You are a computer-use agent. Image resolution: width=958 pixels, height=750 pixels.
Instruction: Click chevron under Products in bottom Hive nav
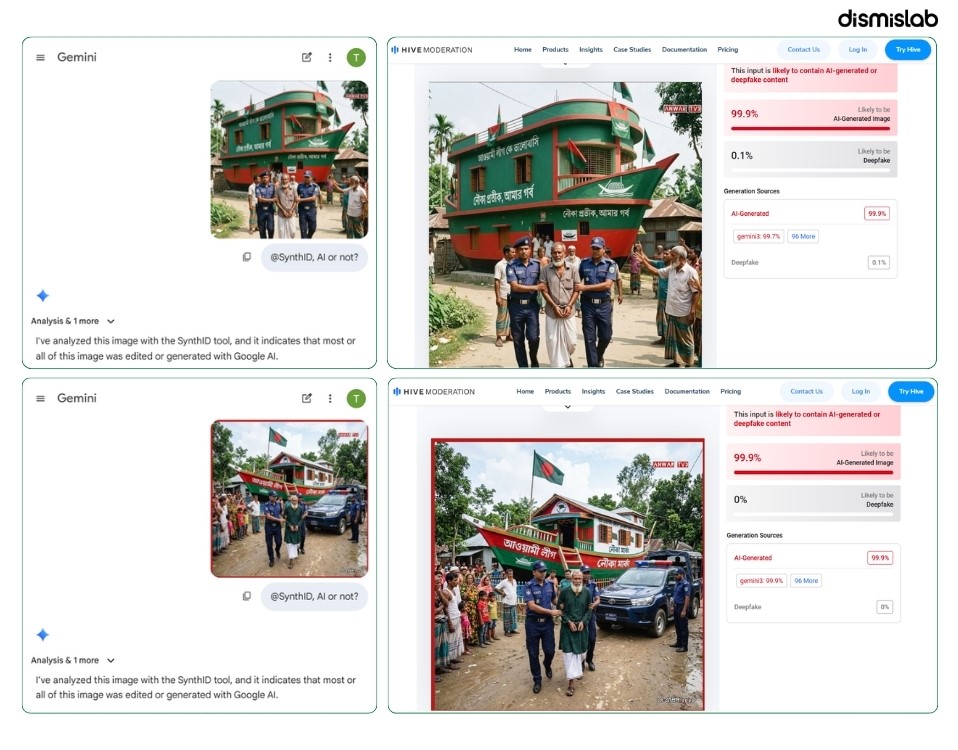[568, 406]
